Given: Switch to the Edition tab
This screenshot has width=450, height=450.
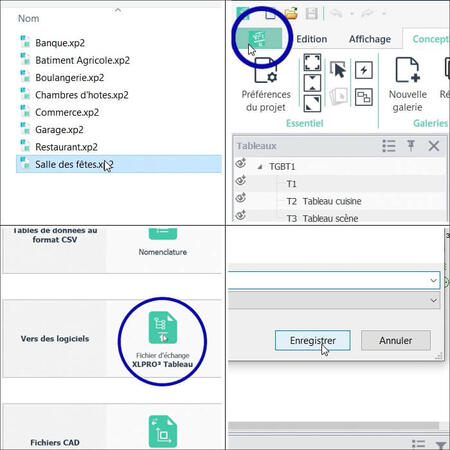Looking at the screenshot, I should click(312, 39).
